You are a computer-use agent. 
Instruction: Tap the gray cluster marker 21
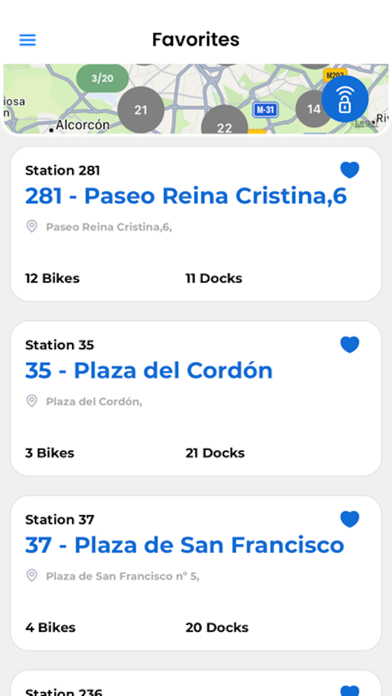[x=141, y=110]
